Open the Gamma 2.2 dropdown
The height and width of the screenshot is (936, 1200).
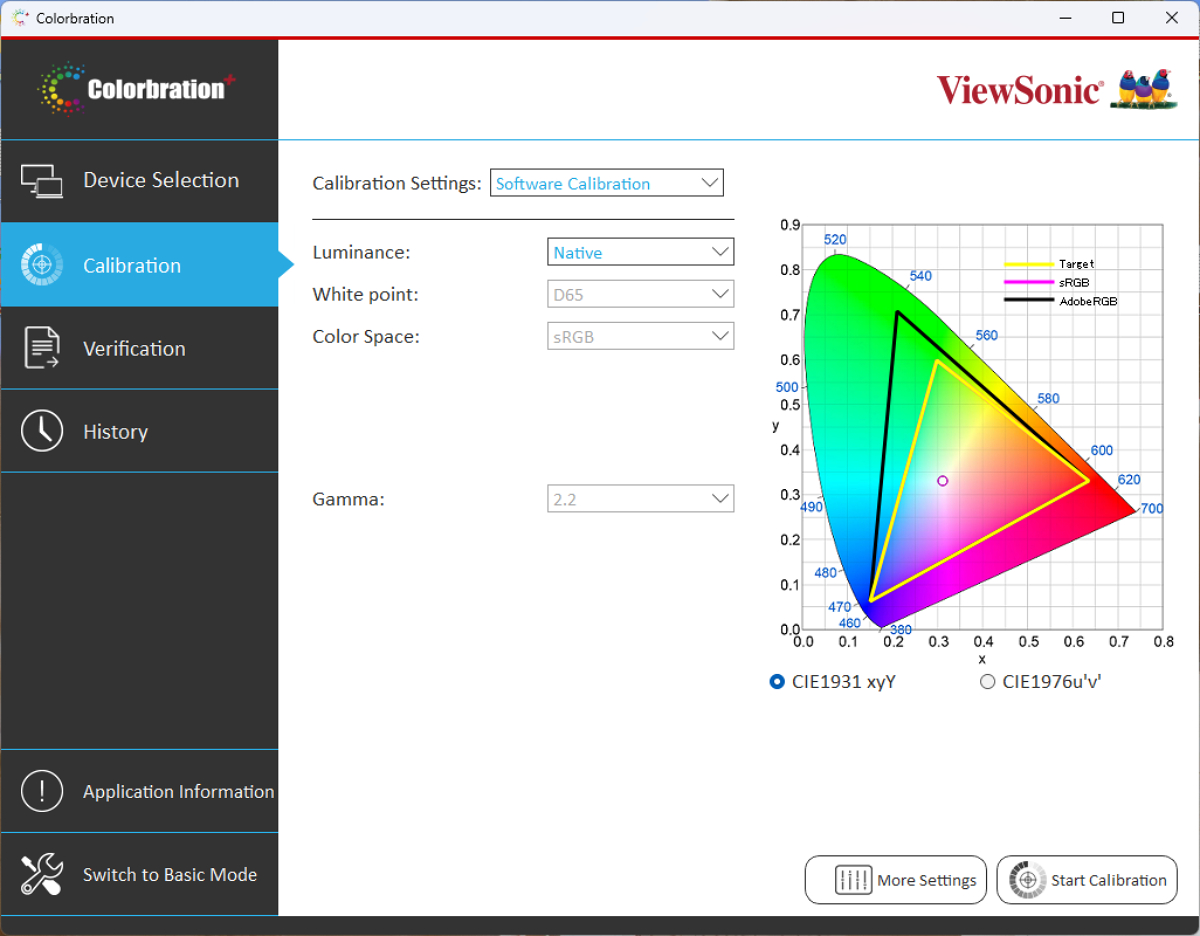click(x=640, y=498)
